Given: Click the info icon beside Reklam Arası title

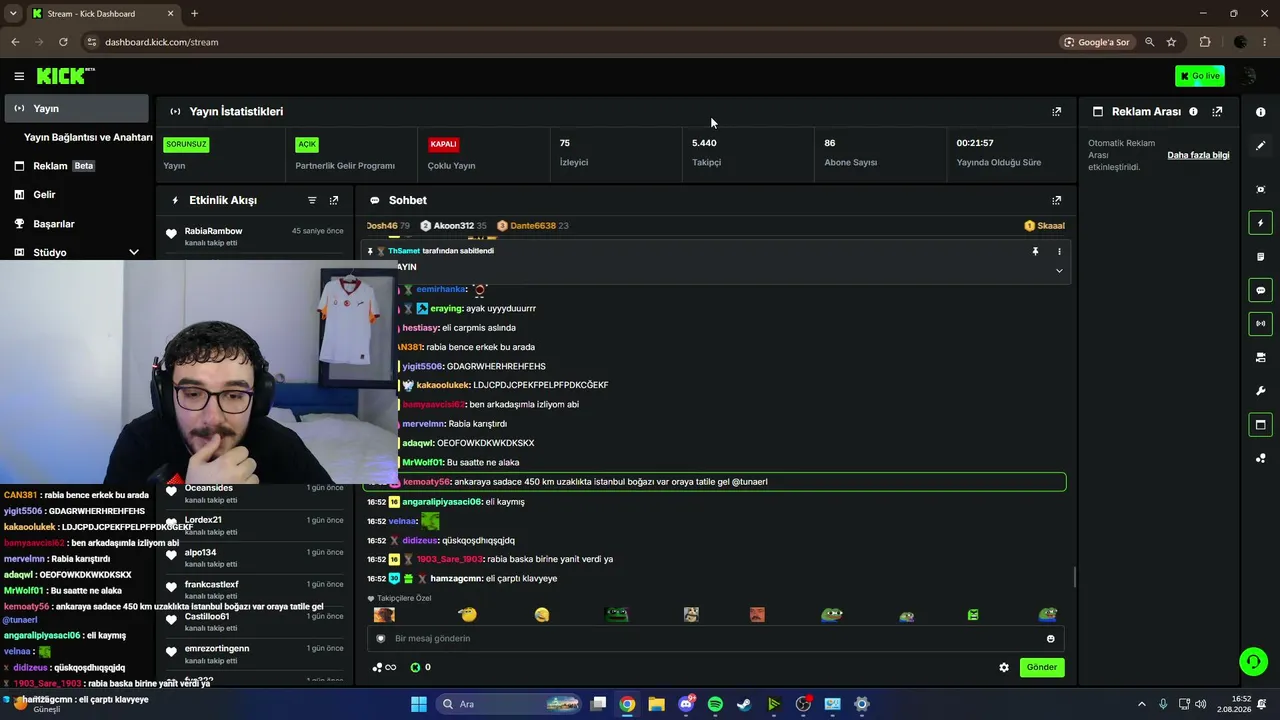Looking at the screenshot, I should 1193,112.
